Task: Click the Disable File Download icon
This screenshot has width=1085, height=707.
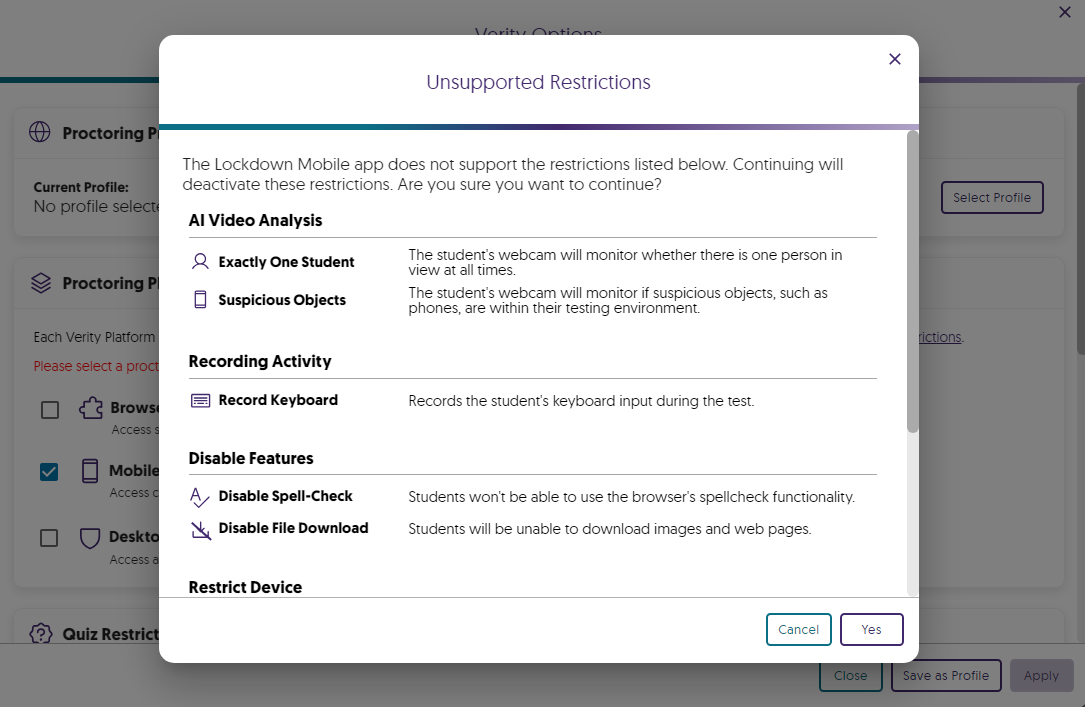Action: [x=200, y=529]
